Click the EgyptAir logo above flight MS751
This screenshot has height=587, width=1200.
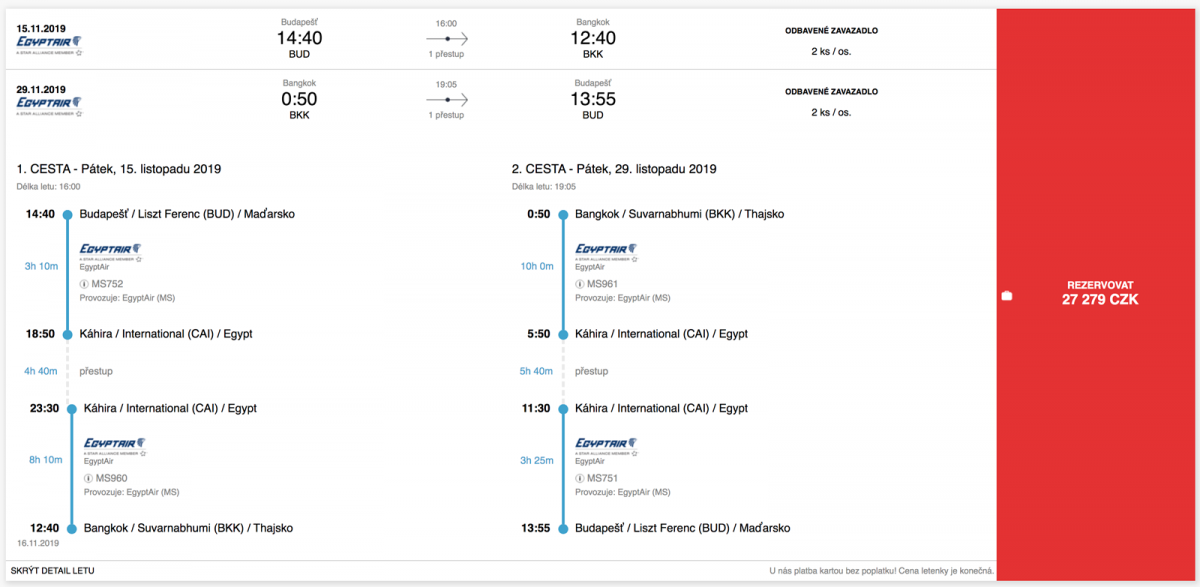(608, 446)
